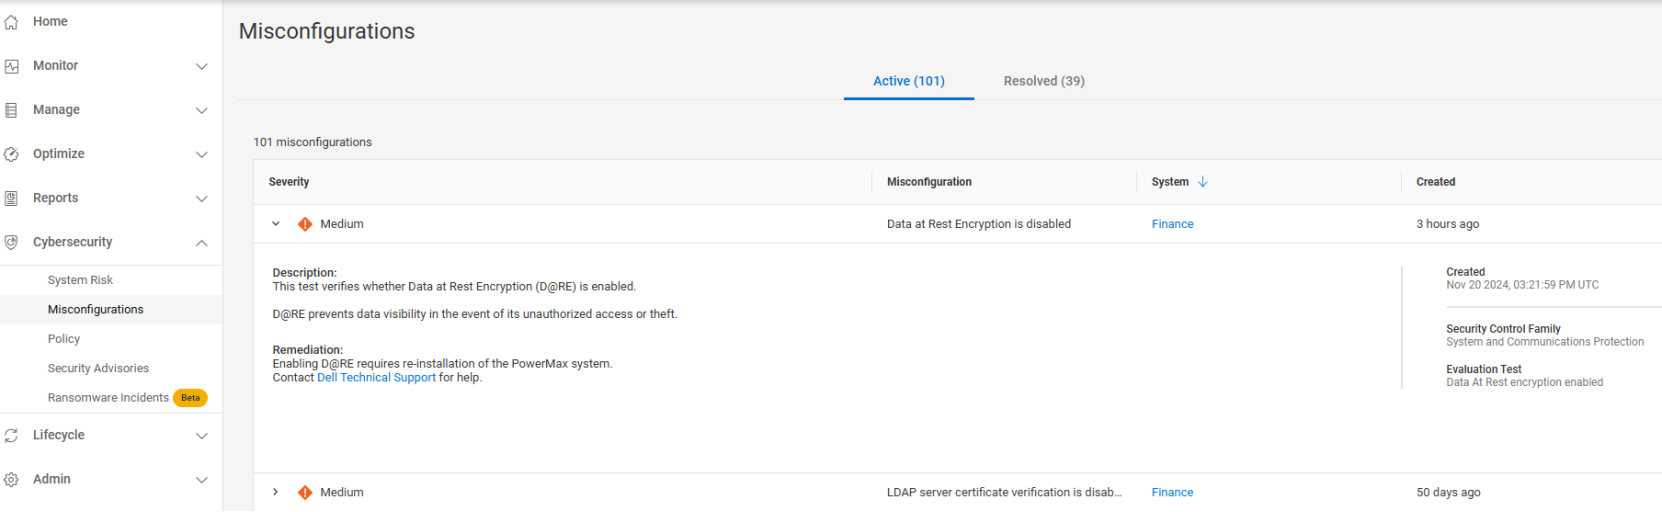Sort by the System column header

point(1170,182)
